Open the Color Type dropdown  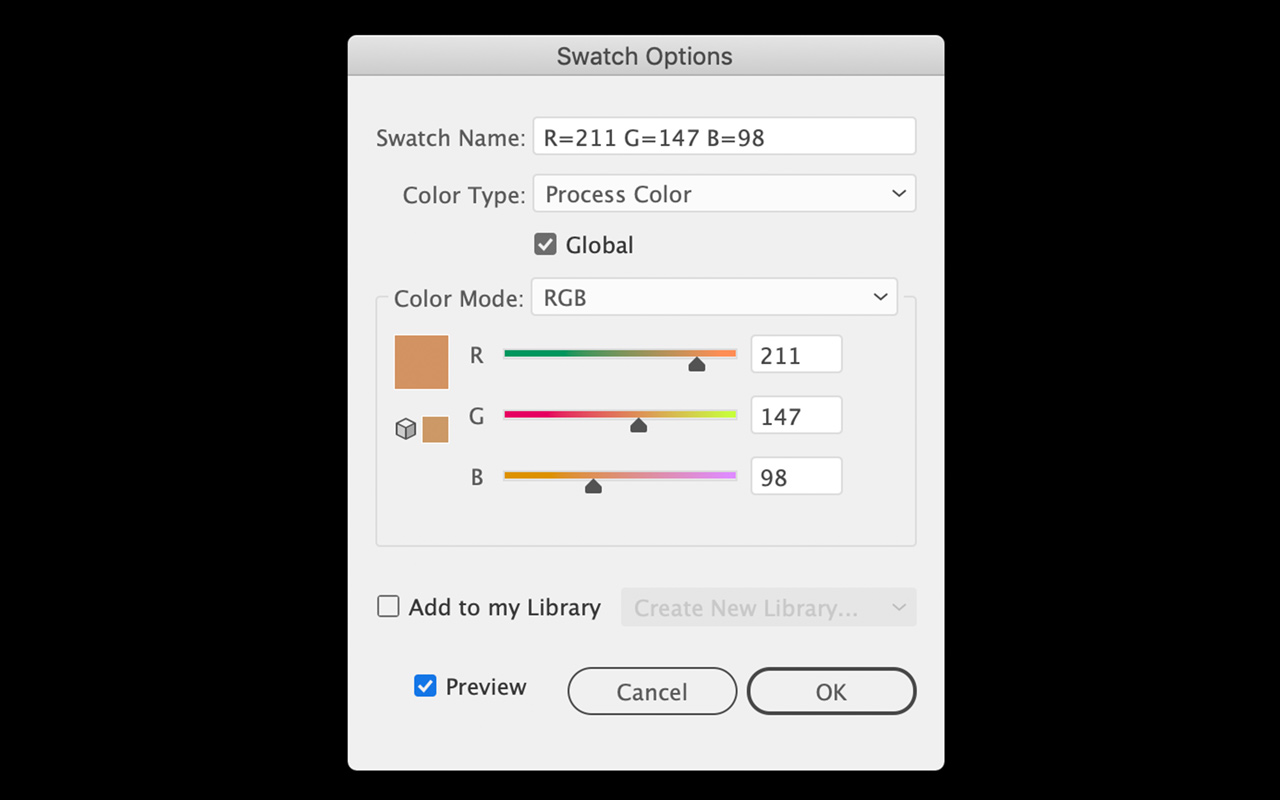pos(724,194)
